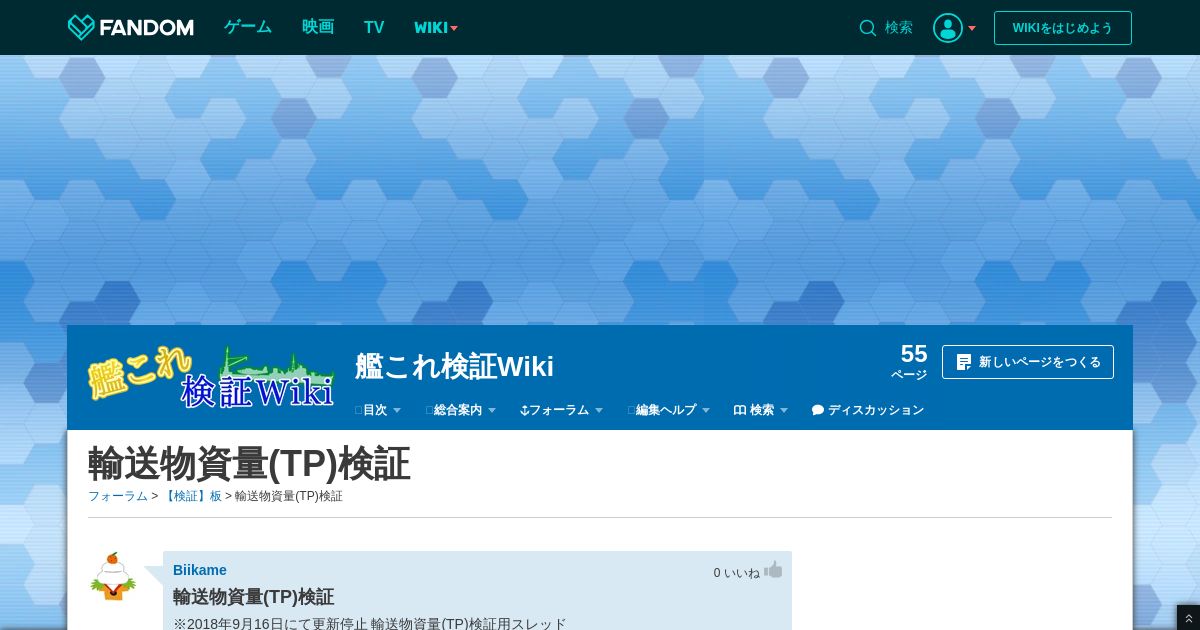The width and height of the screenshot is (1200, 630).
Task: Click the 輸送物資量(TP)検証 page heading
Action: pyautogui.click(x=249, y=464)
